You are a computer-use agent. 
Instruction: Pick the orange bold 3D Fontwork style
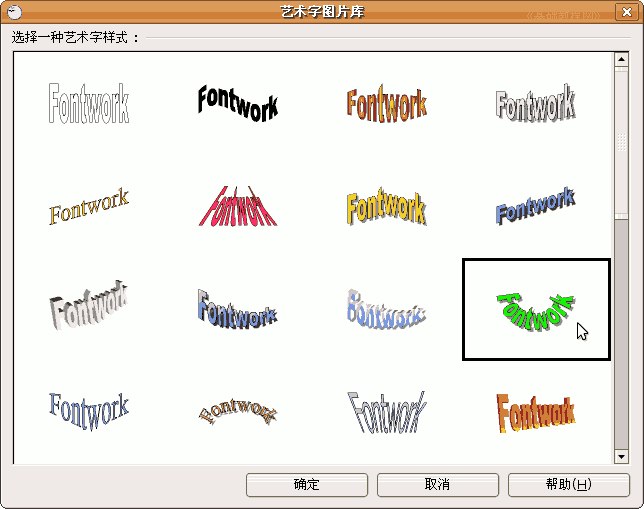[x=535, y=411]
